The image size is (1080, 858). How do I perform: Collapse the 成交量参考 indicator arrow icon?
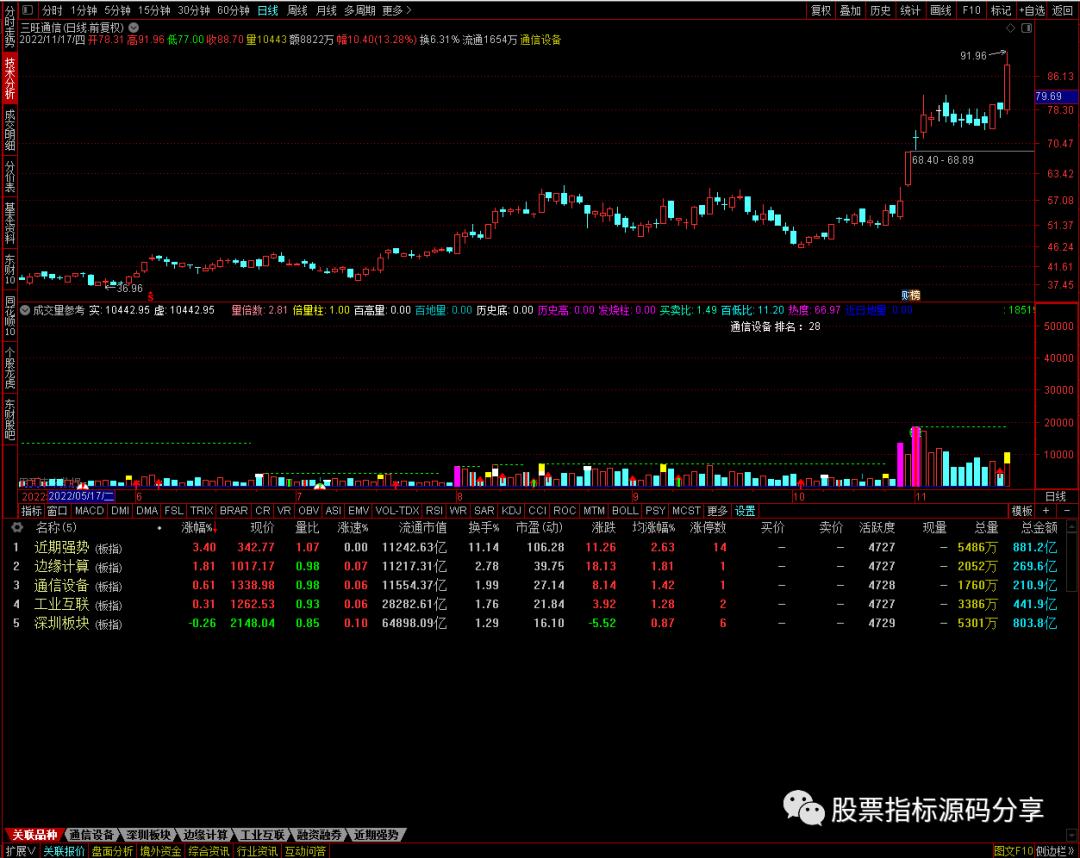[x=25, y=311]
